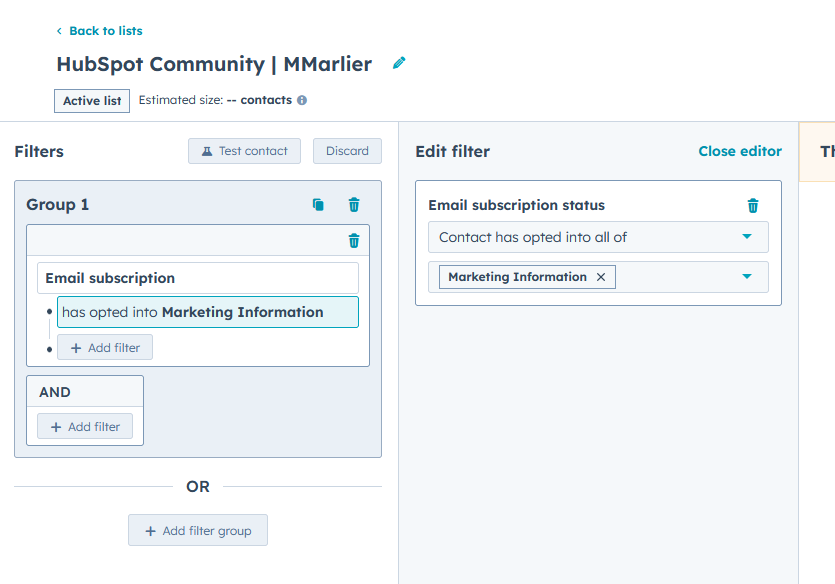This screenshot has height=584, width=835.
Task: Click the Discard button
Action: (x=346, y=150)
